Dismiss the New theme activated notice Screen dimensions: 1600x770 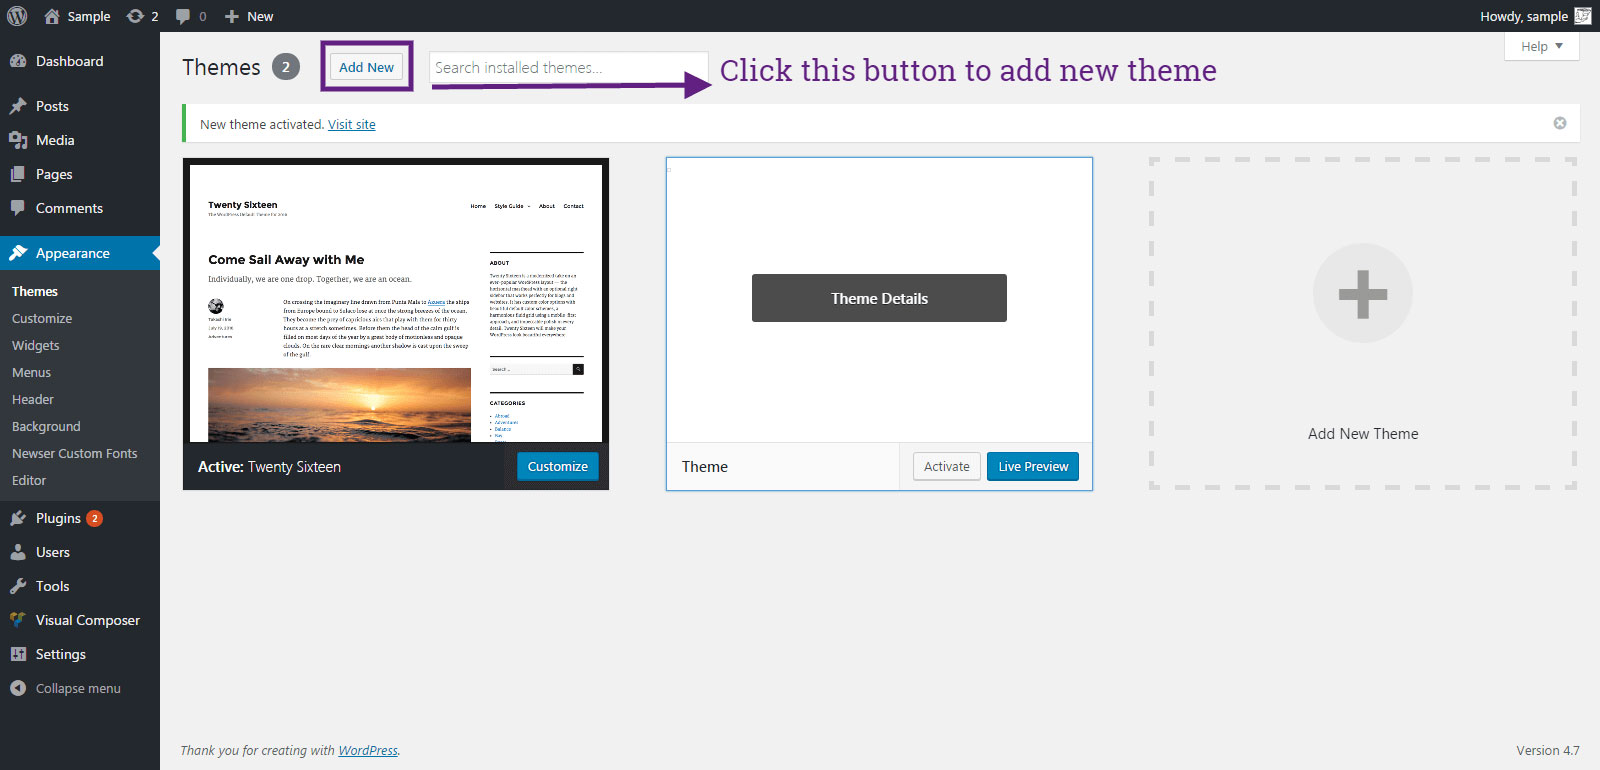point(1559,123)
